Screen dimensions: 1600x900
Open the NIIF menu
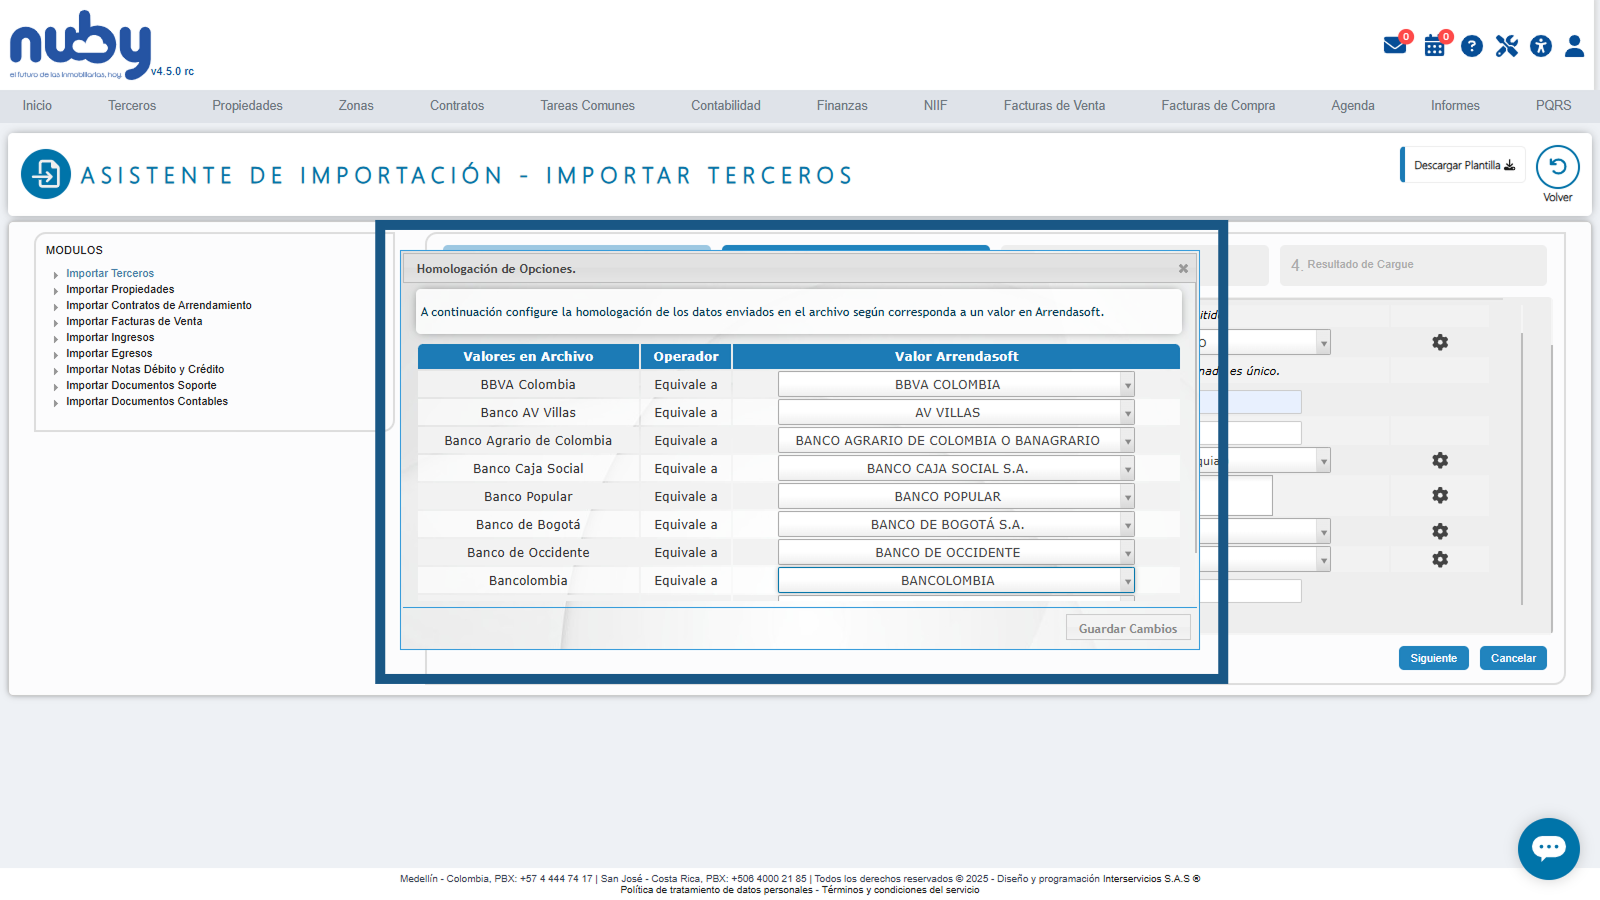click(x=935, y=105)
